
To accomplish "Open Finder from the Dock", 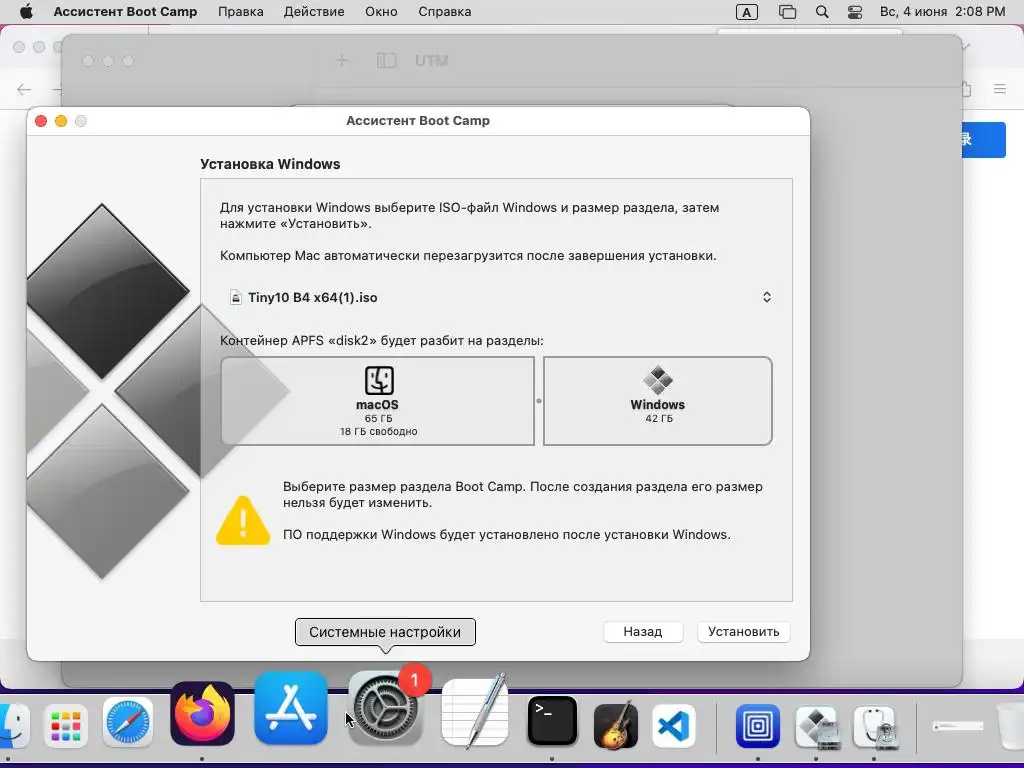I will 13,724.
